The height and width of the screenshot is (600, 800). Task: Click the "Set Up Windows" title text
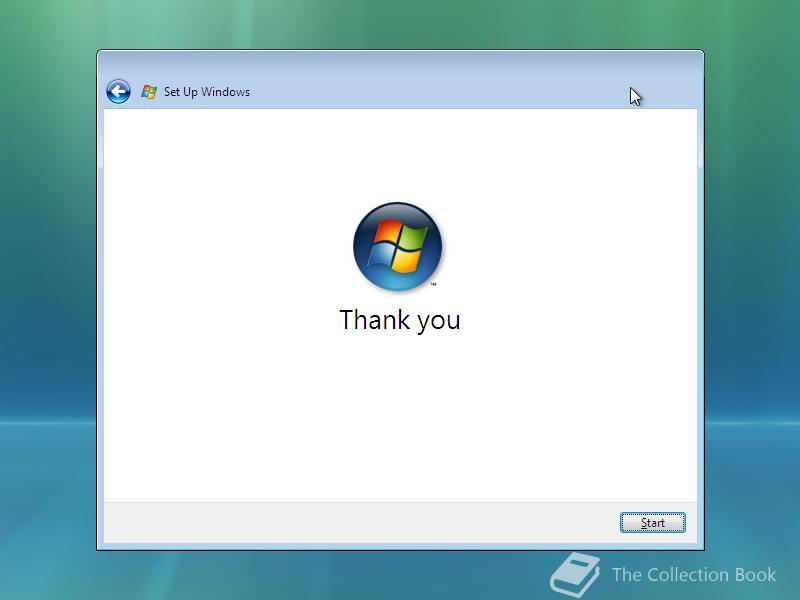[x=207, y=92]
